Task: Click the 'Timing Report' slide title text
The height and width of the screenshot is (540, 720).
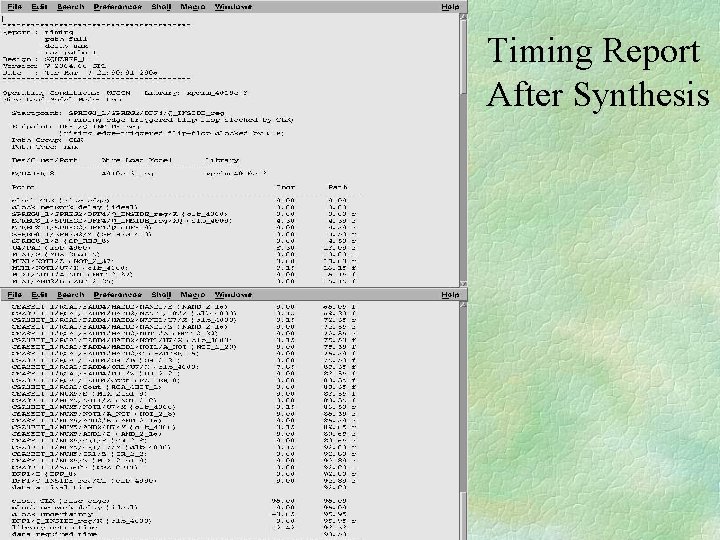Action: [x=593, y=51]
